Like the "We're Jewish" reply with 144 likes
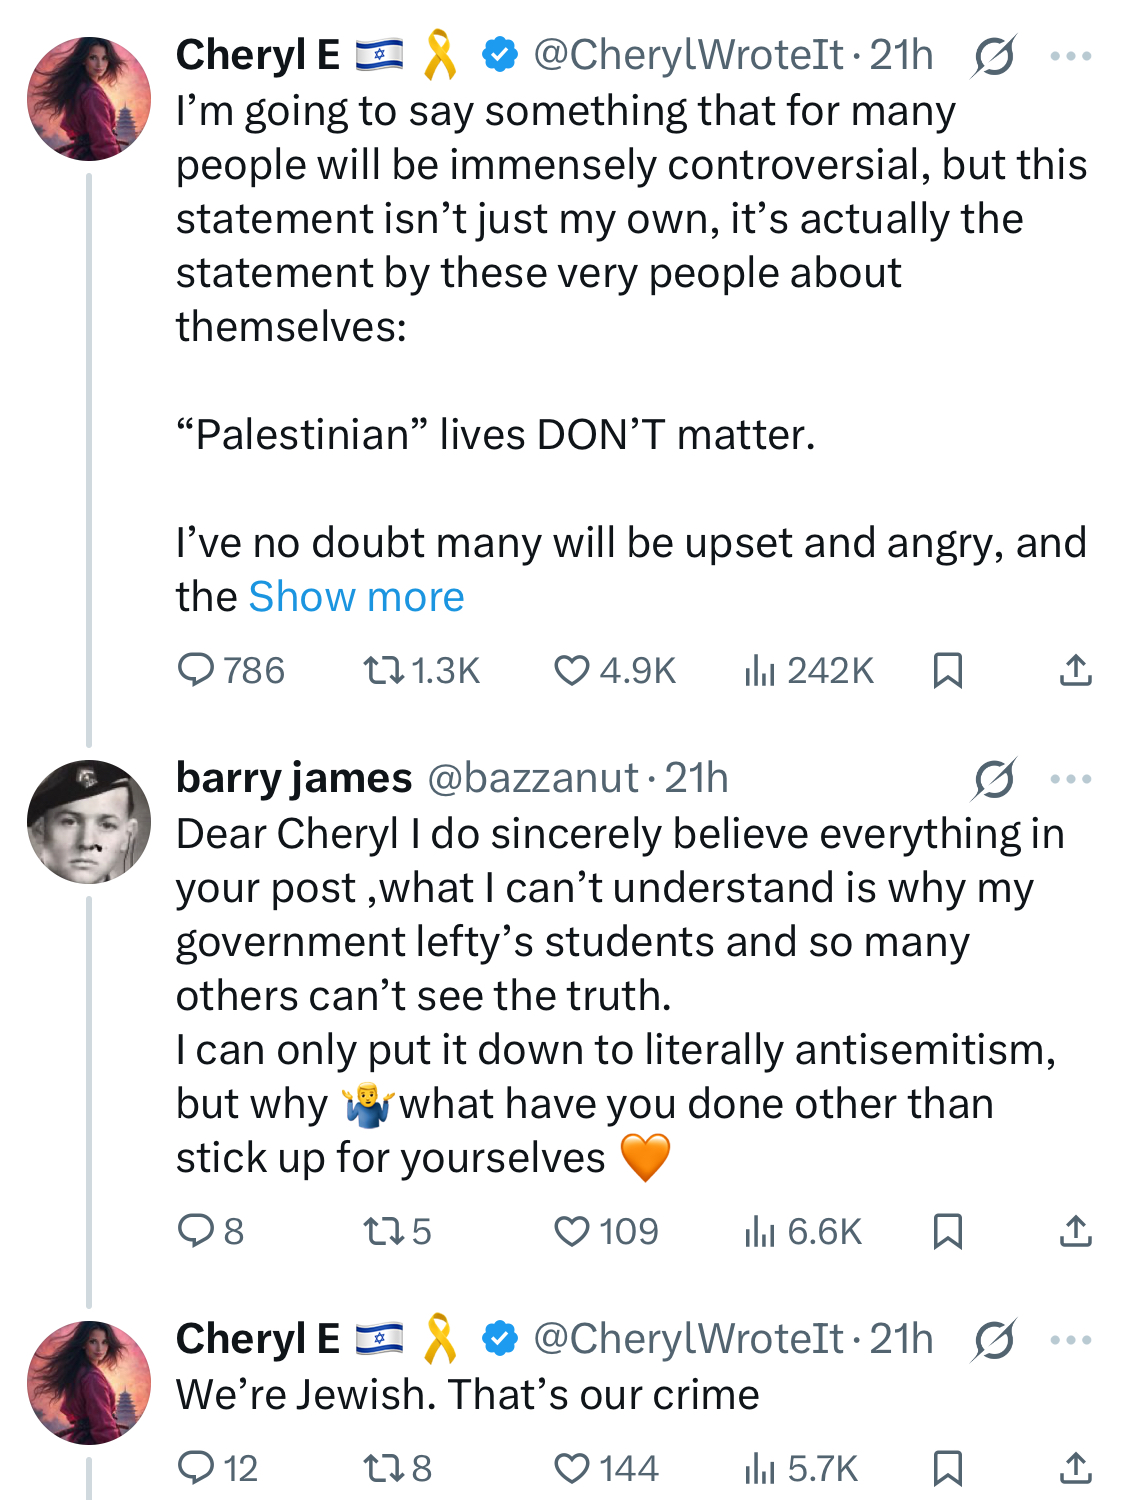Screen dimensions: 1125x1500 (606, 1468)
